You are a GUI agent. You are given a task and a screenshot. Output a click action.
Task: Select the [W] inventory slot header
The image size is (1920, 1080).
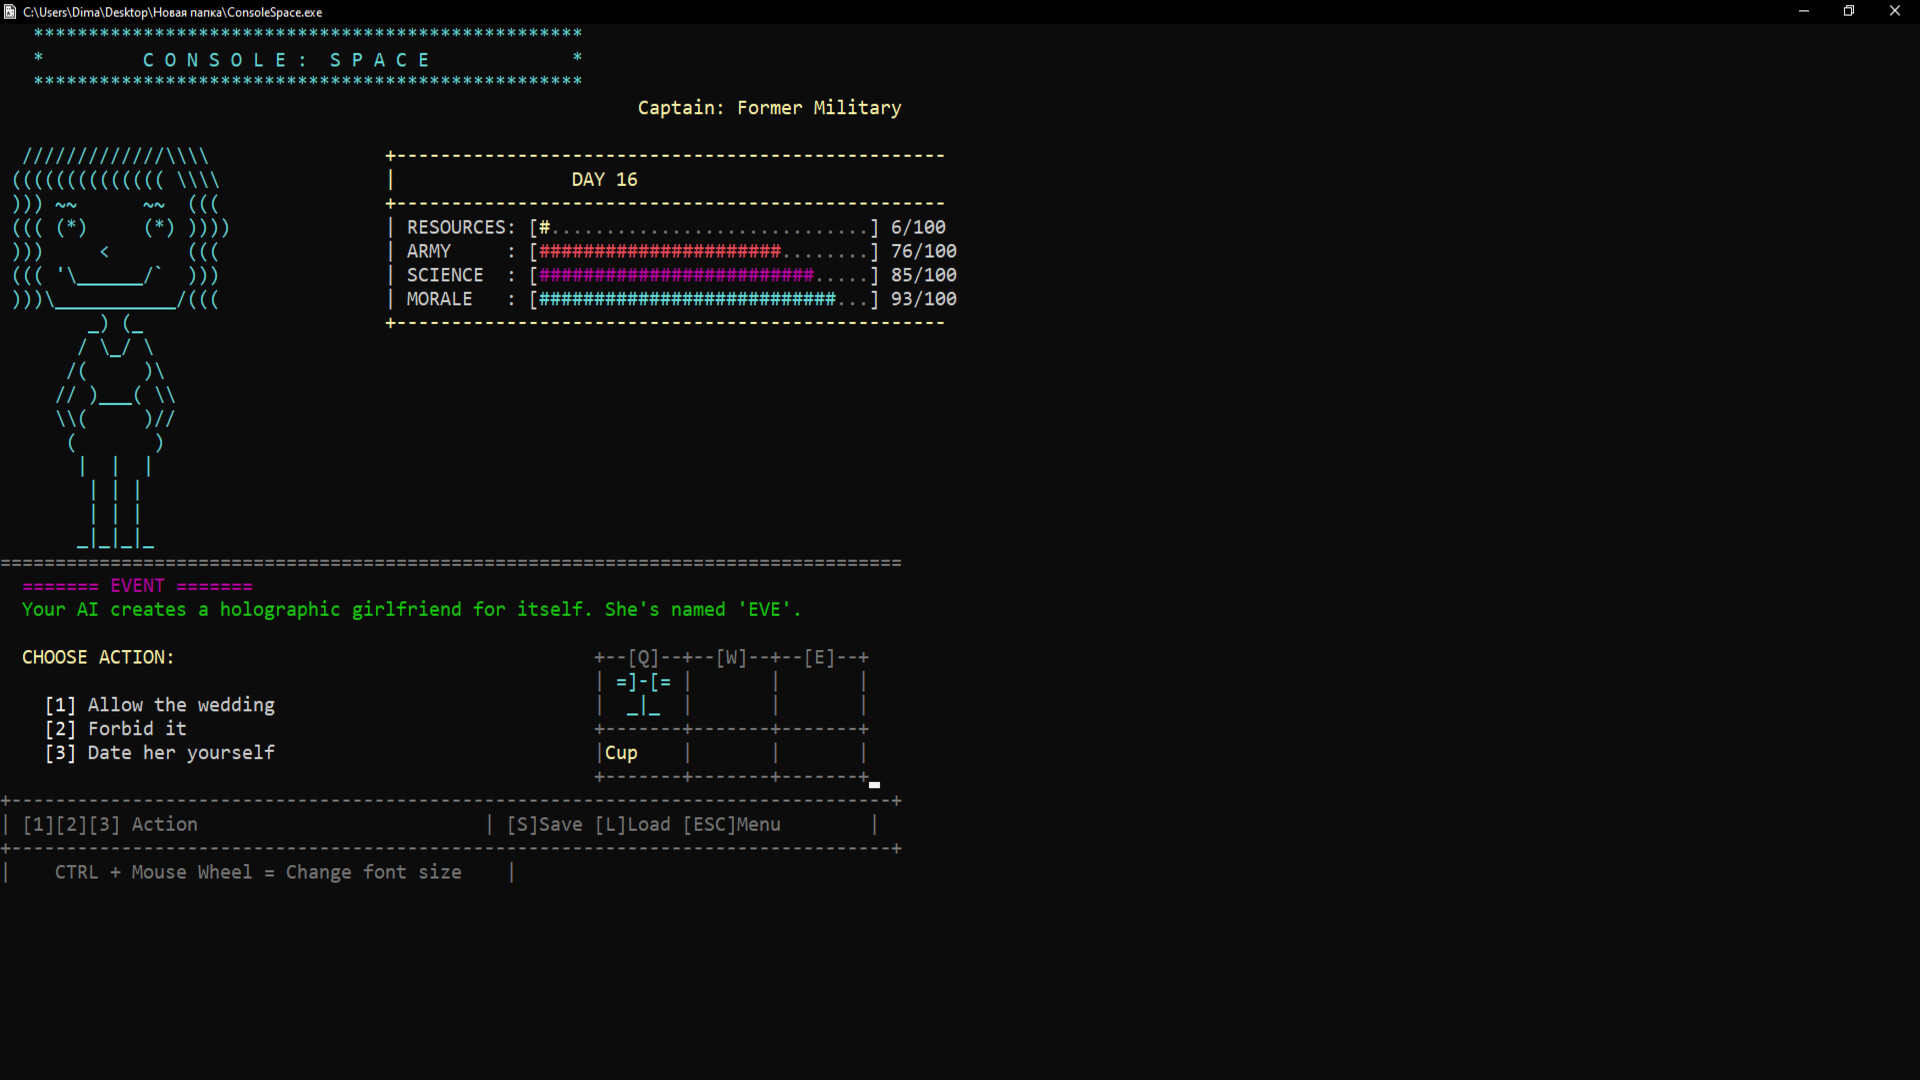pos(731,657)
